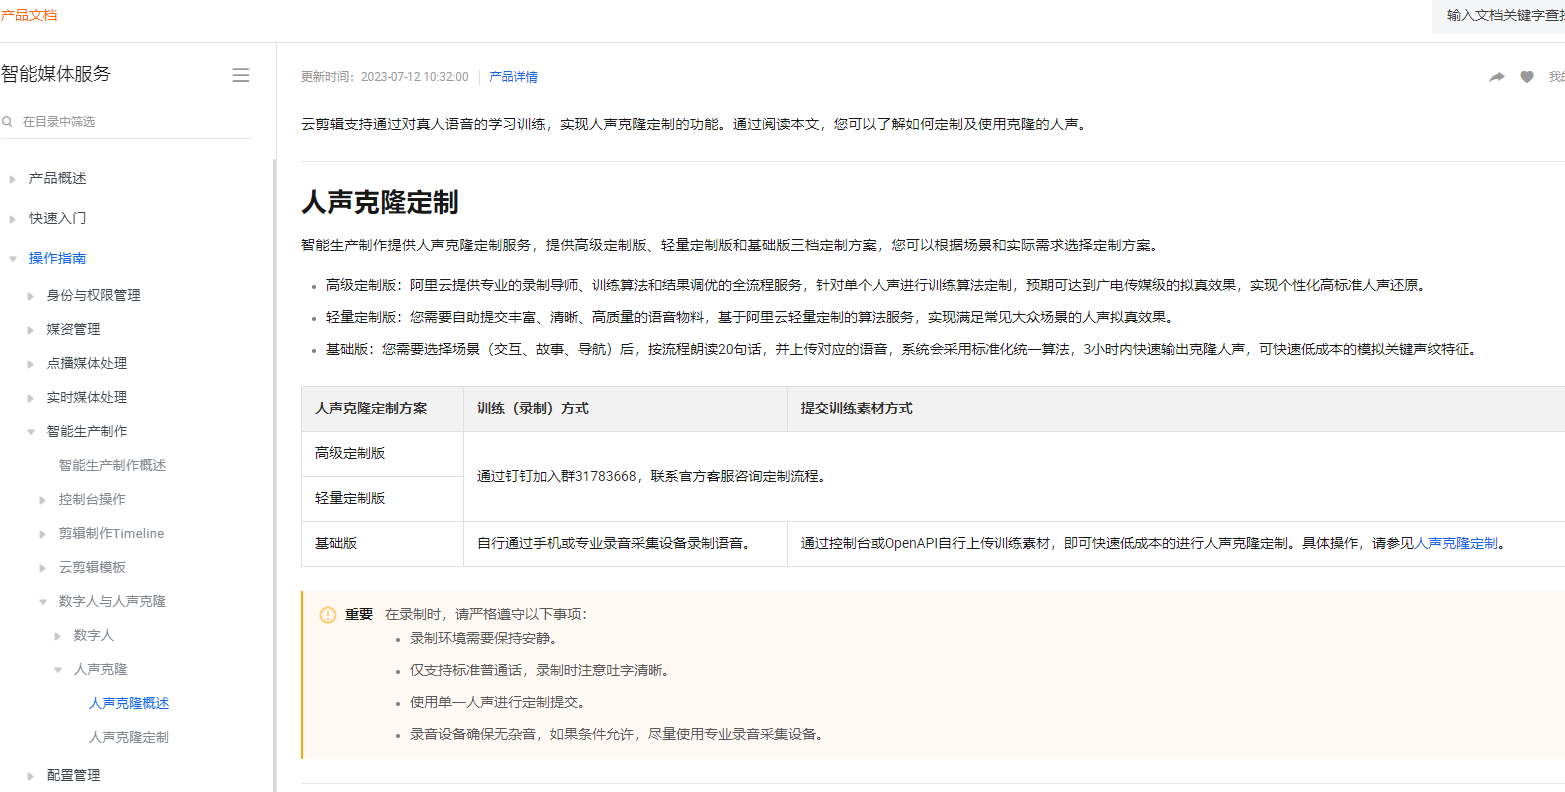
Task: Collapse the 数字人与人声克隆 arrow
Action: (x=43, y=602)
